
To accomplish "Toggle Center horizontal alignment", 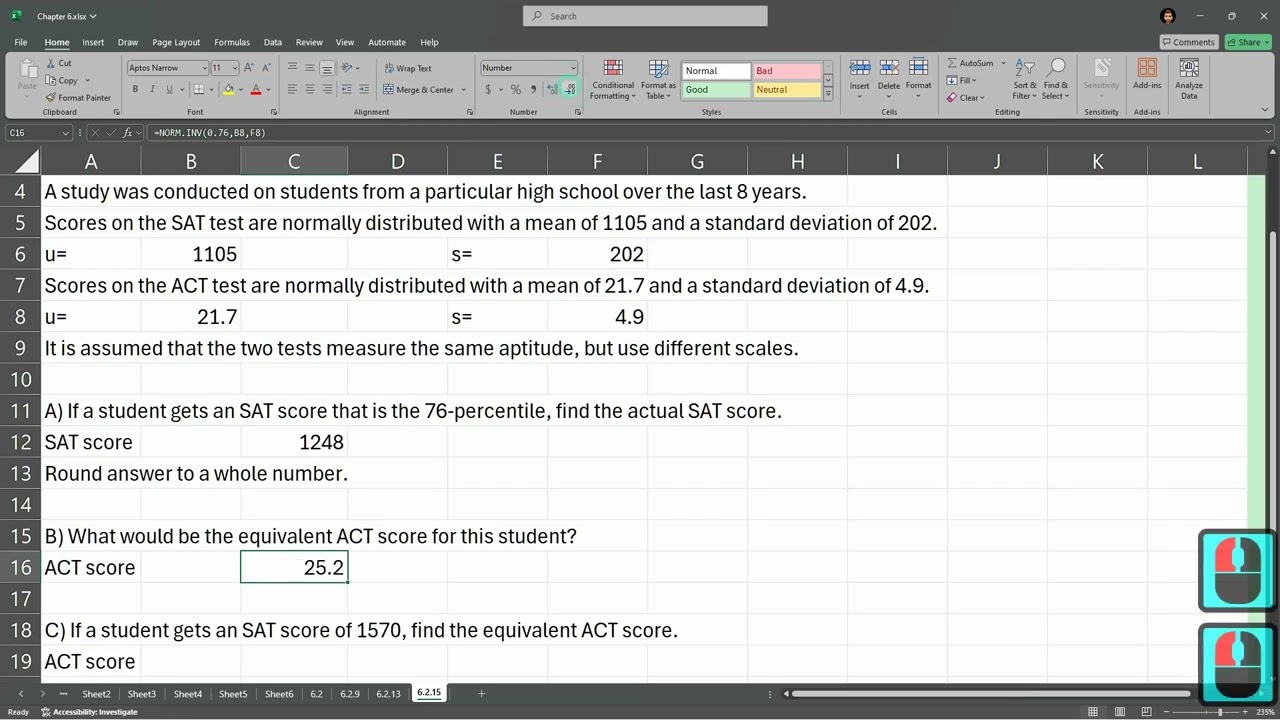I will tap(310, 90).
